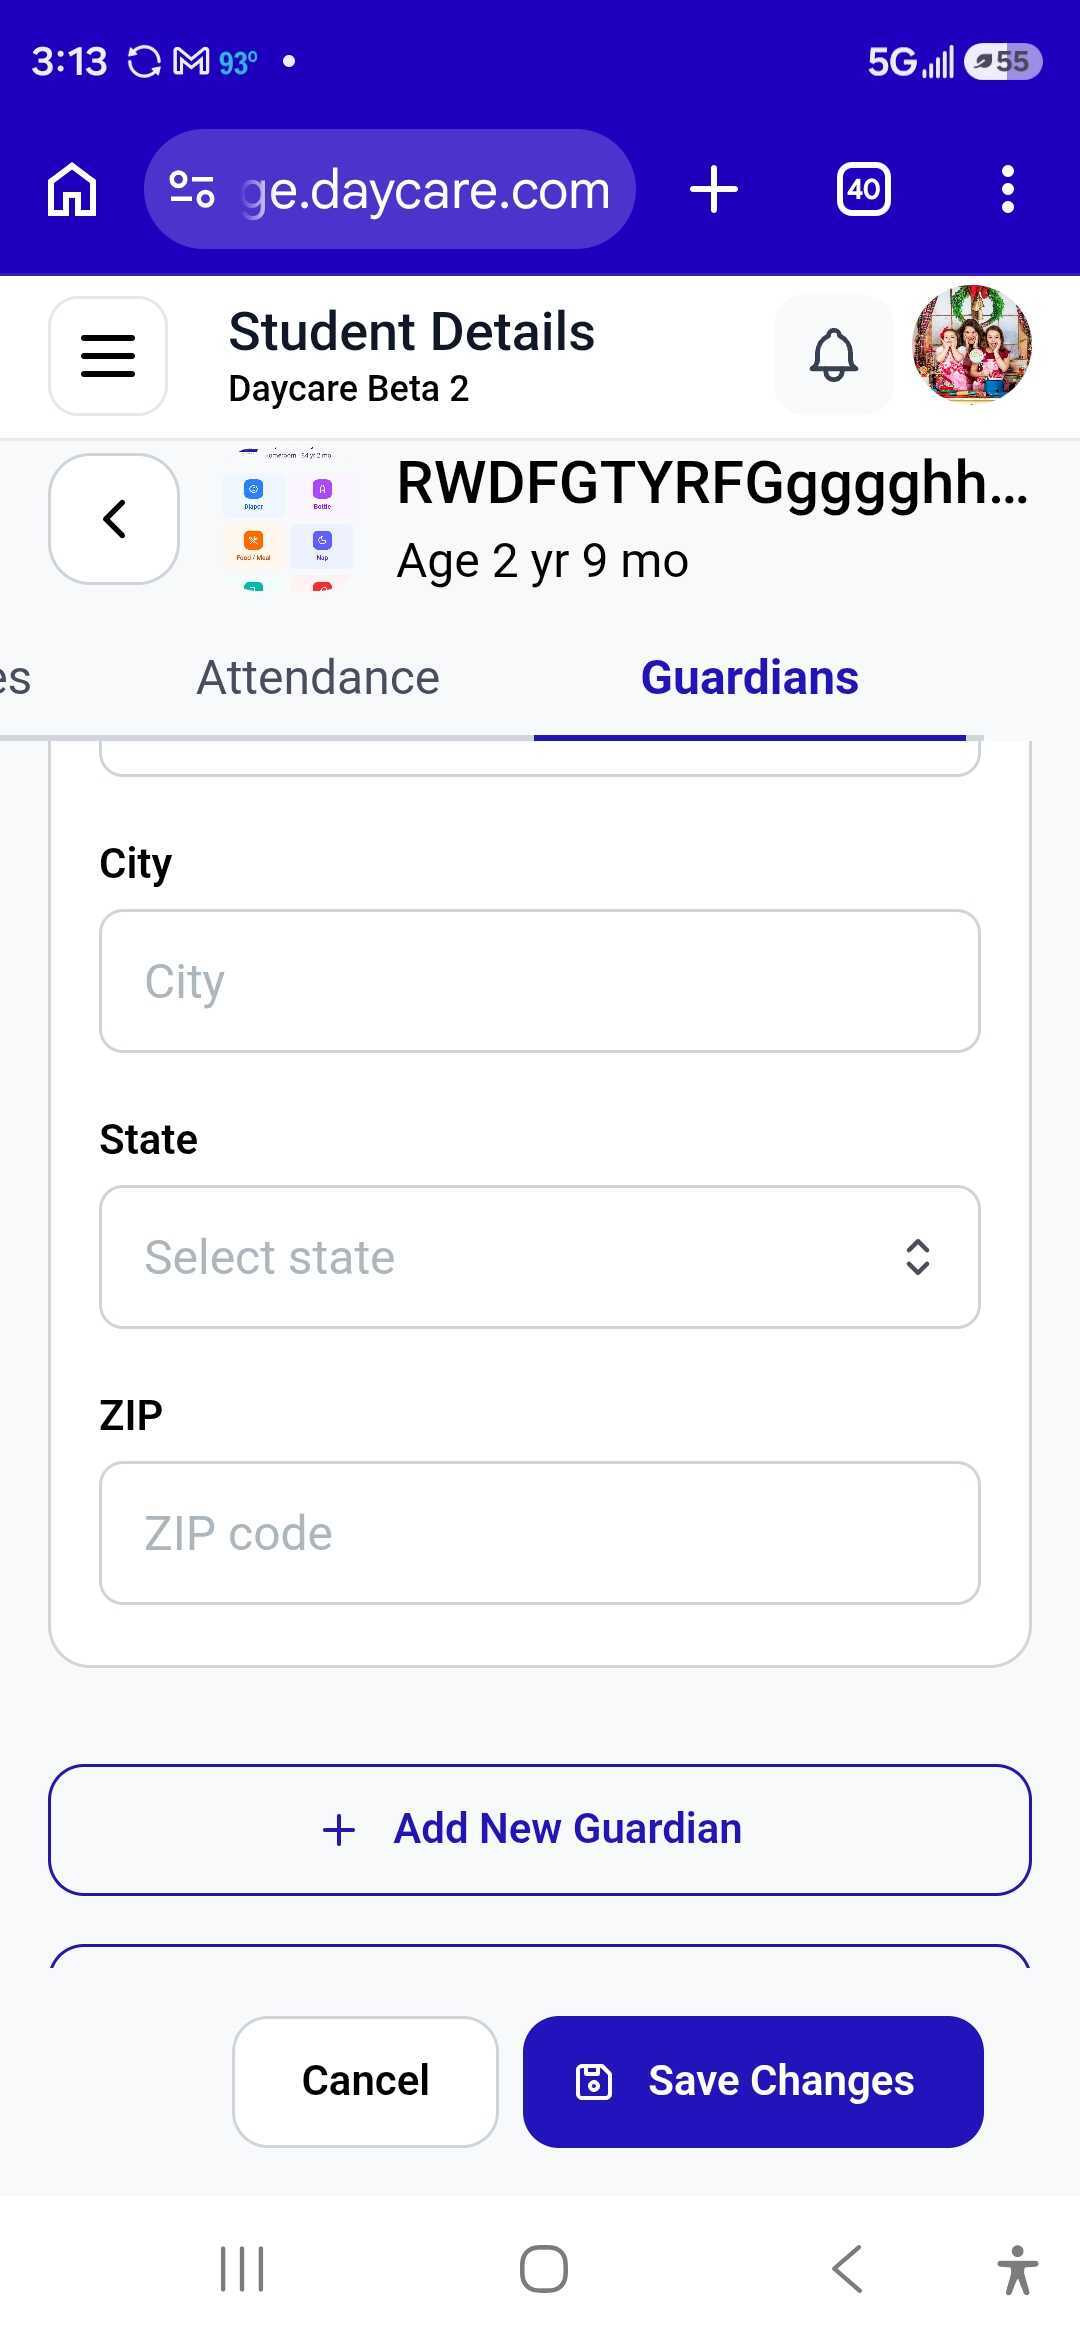Open notifications bell
The height and width of the screenshot is (2340, 1080).
(x=834, y=355)
